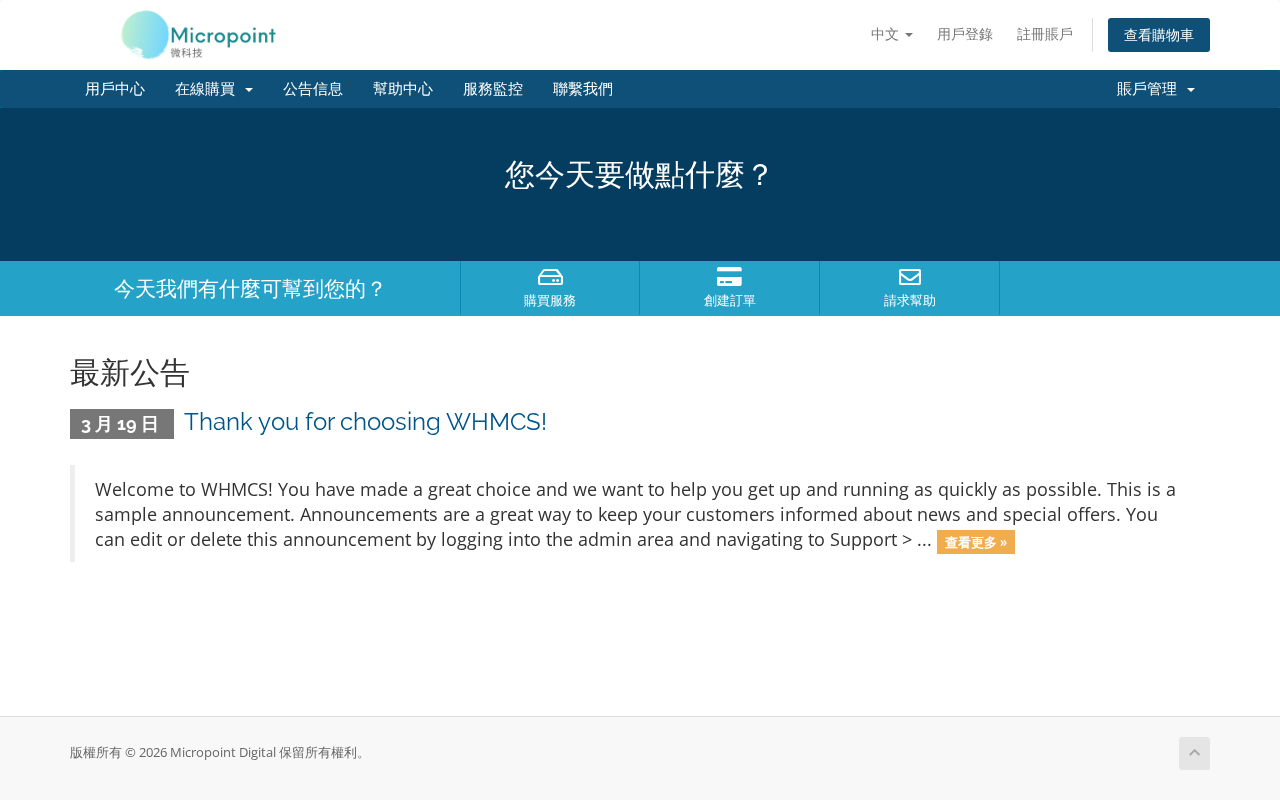Screen dimensions: 1280x800
Task: Click the hard drive icon for 購買服務
Action: (x=550, y=277)
